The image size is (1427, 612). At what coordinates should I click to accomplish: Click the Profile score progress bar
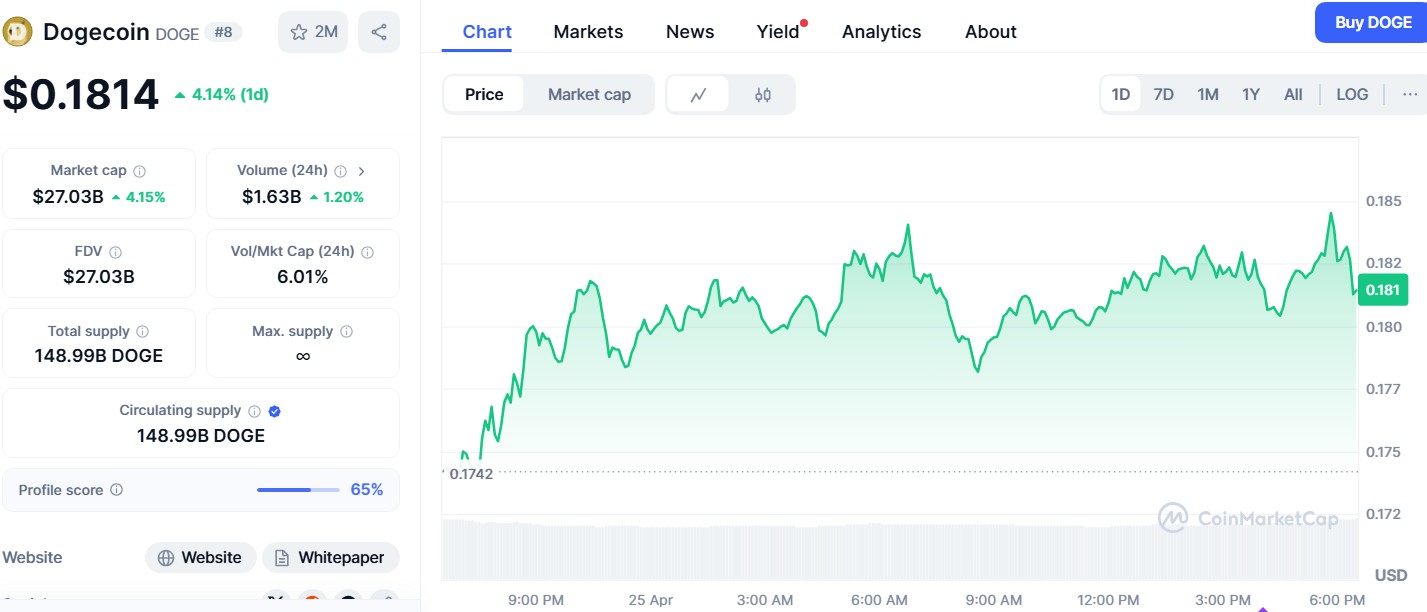[x=297, y=490]
